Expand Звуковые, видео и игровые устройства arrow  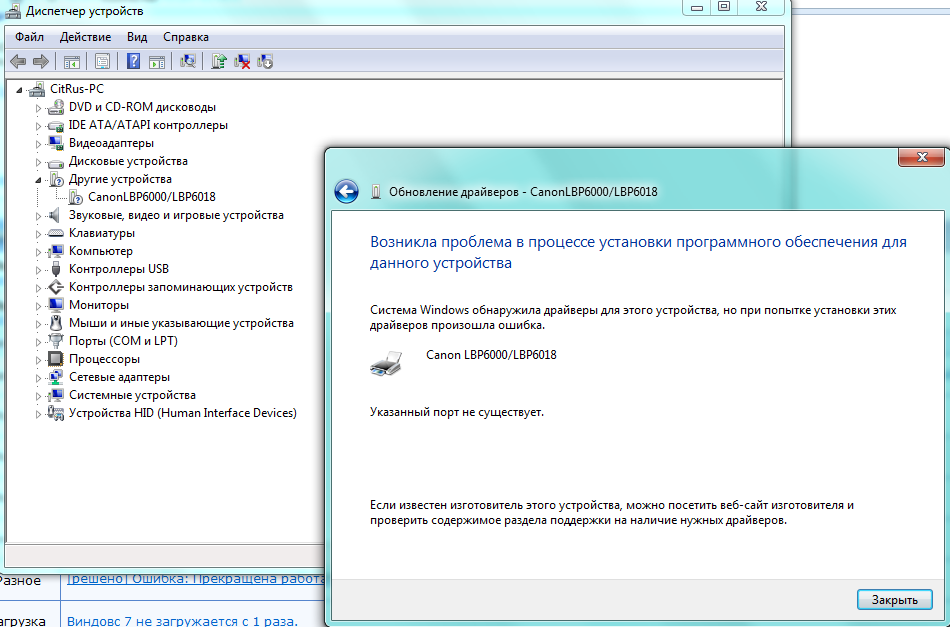click(x=38, y=216)
